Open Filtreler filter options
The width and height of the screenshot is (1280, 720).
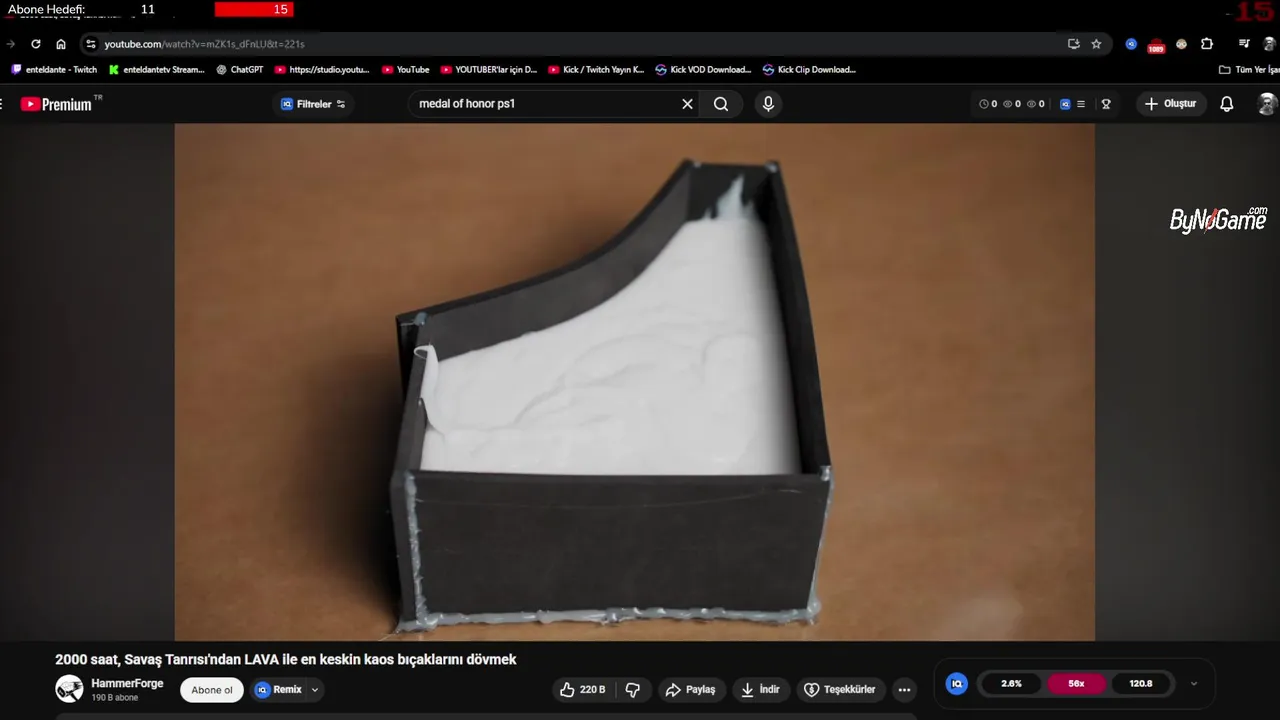click(x=314, y=104)
